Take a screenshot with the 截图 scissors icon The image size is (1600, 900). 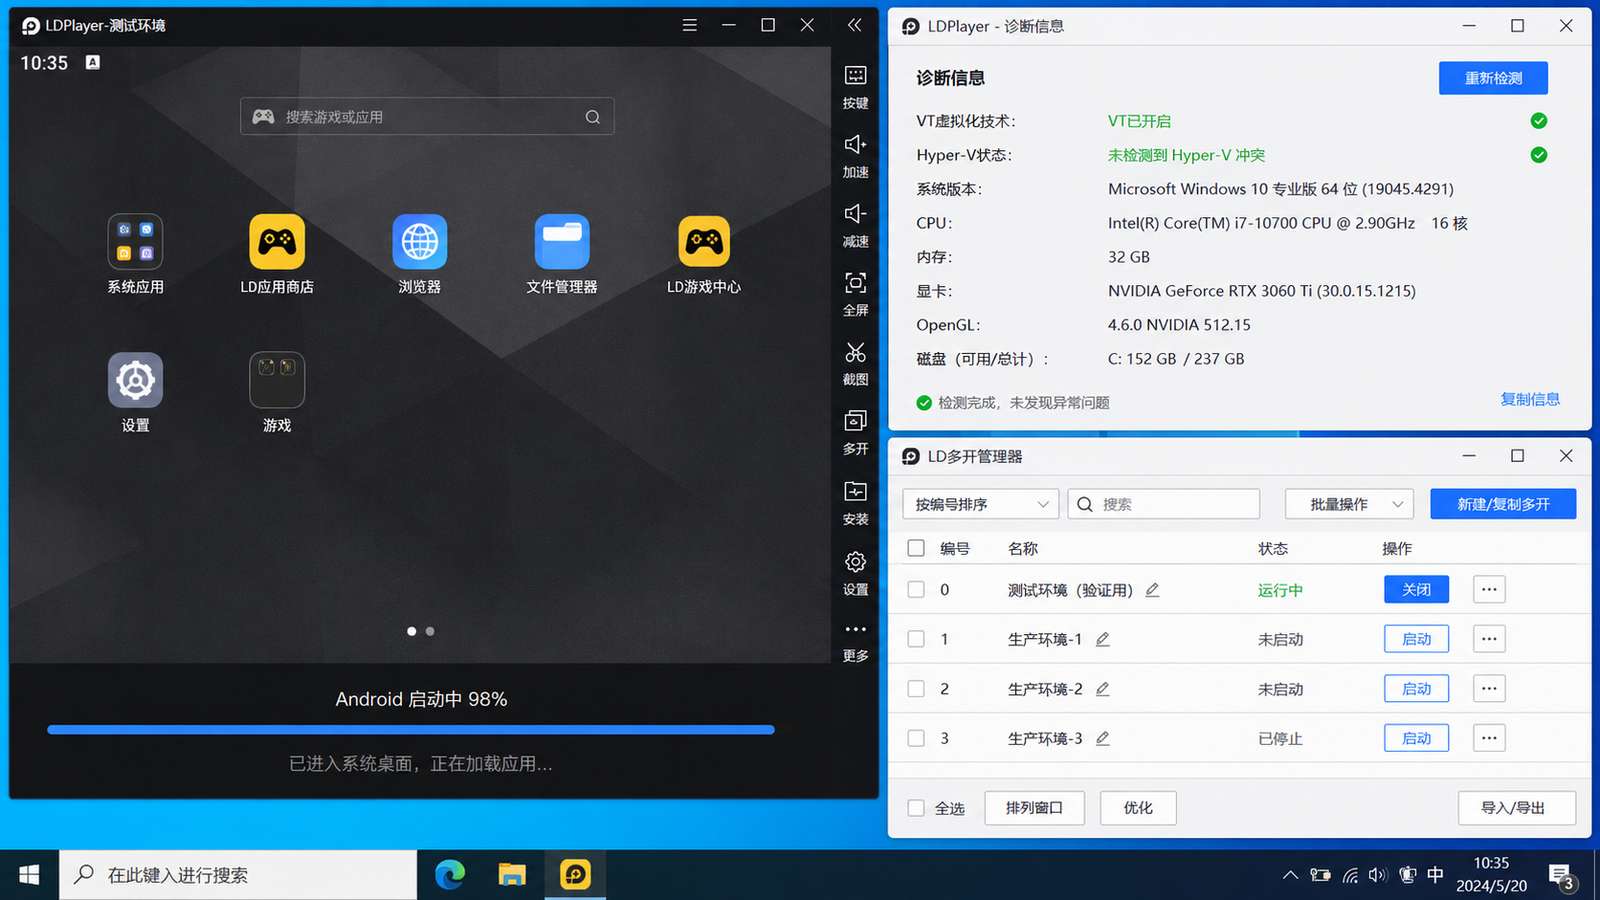[x=855, y=364]
